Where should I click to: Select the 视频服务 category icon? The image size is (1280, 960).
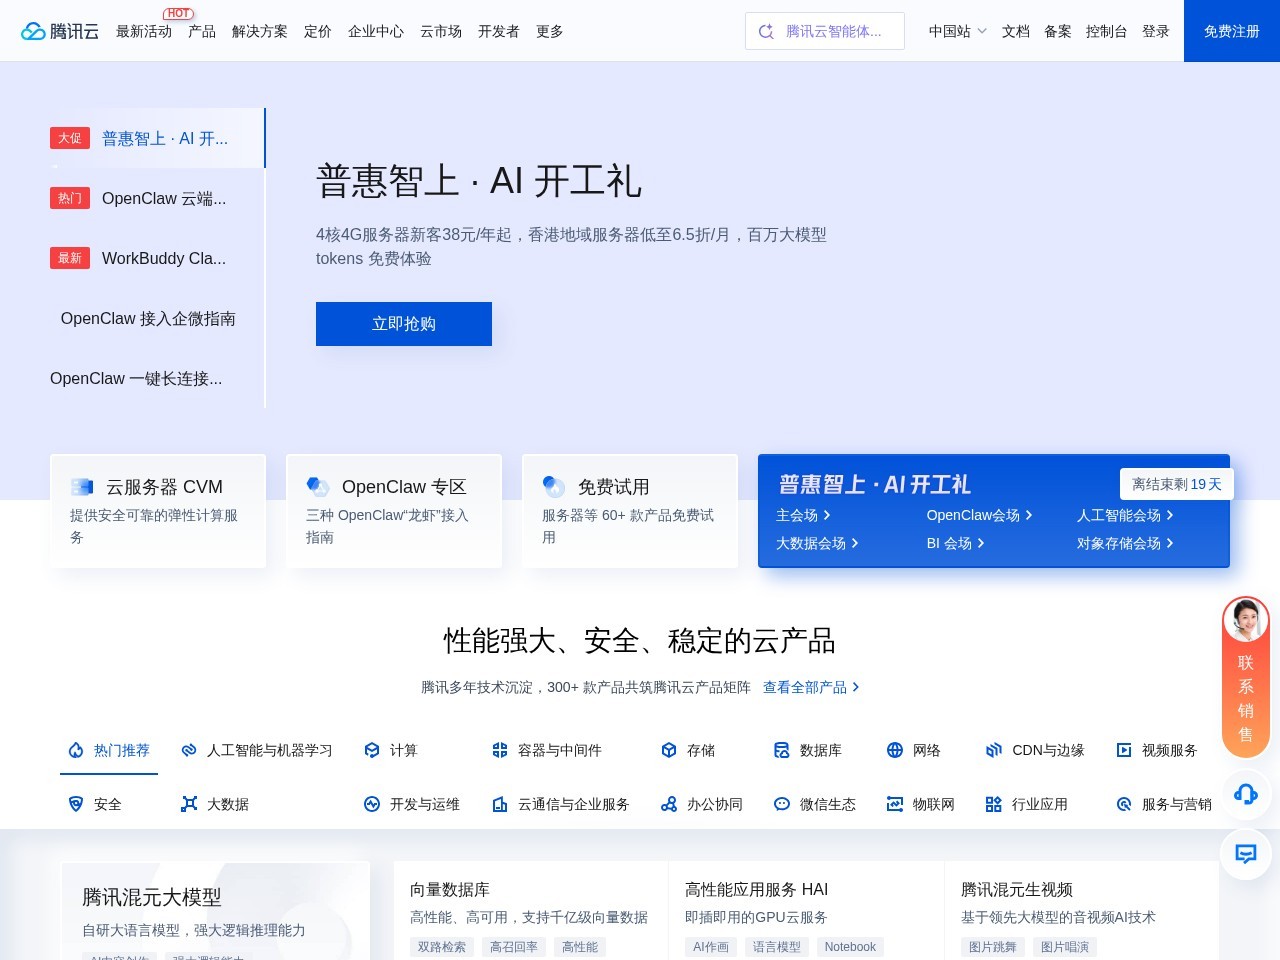click(1124, 750)
